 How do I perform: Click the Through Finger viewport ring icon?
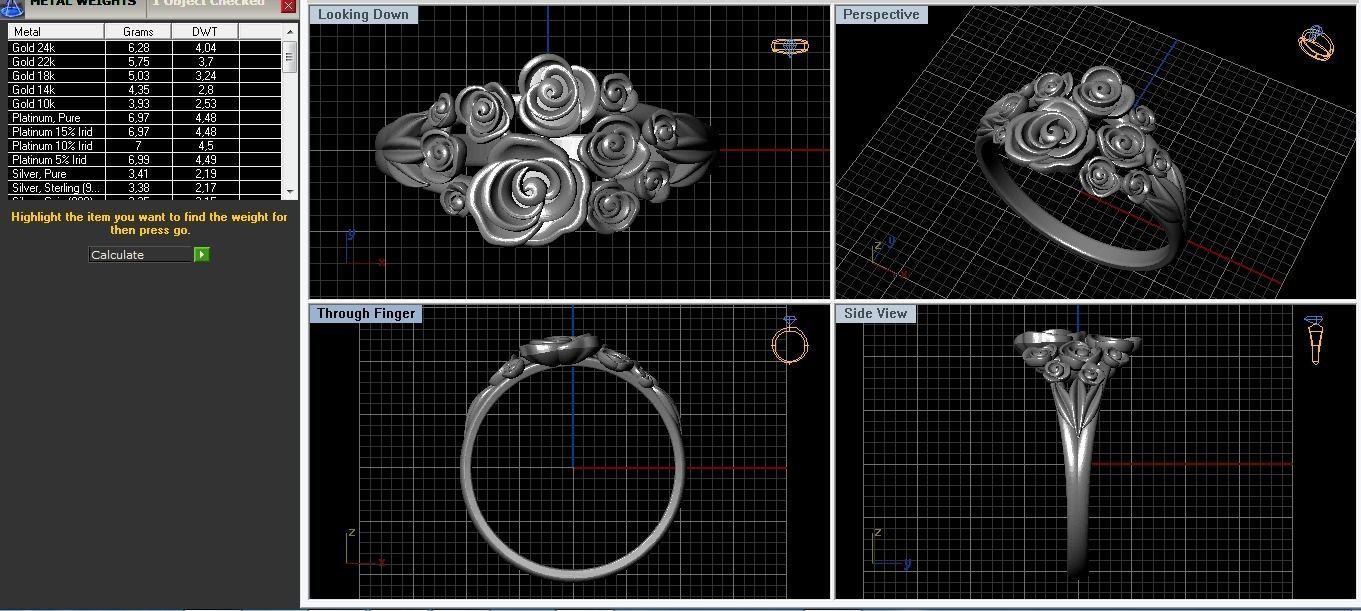point(789,340)
